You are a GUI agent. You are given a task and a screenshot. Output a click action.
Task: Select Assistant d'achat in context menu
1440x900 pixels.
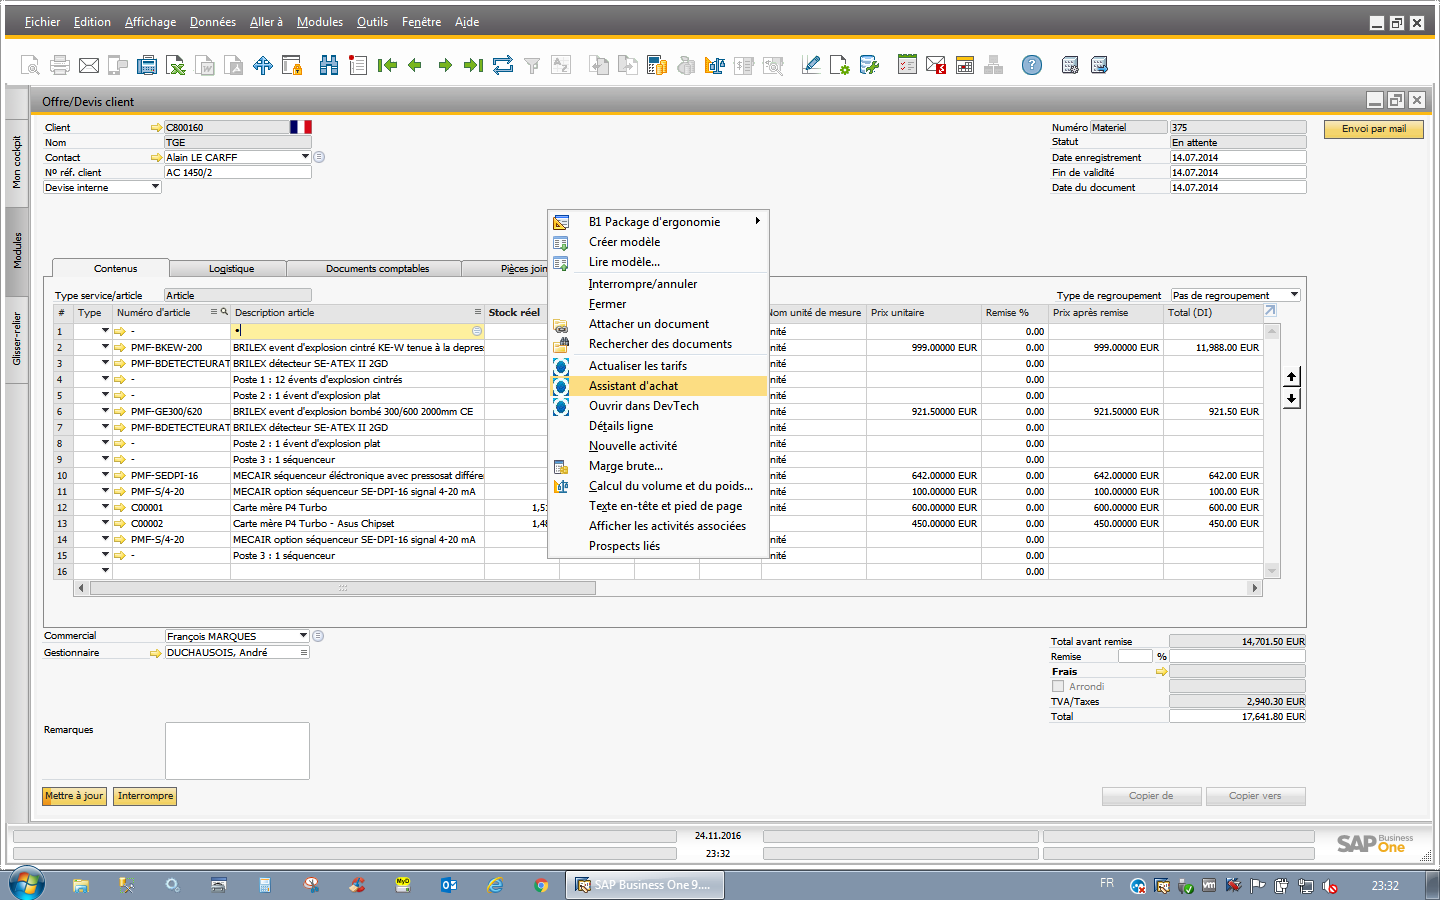[x=633, y=386]
